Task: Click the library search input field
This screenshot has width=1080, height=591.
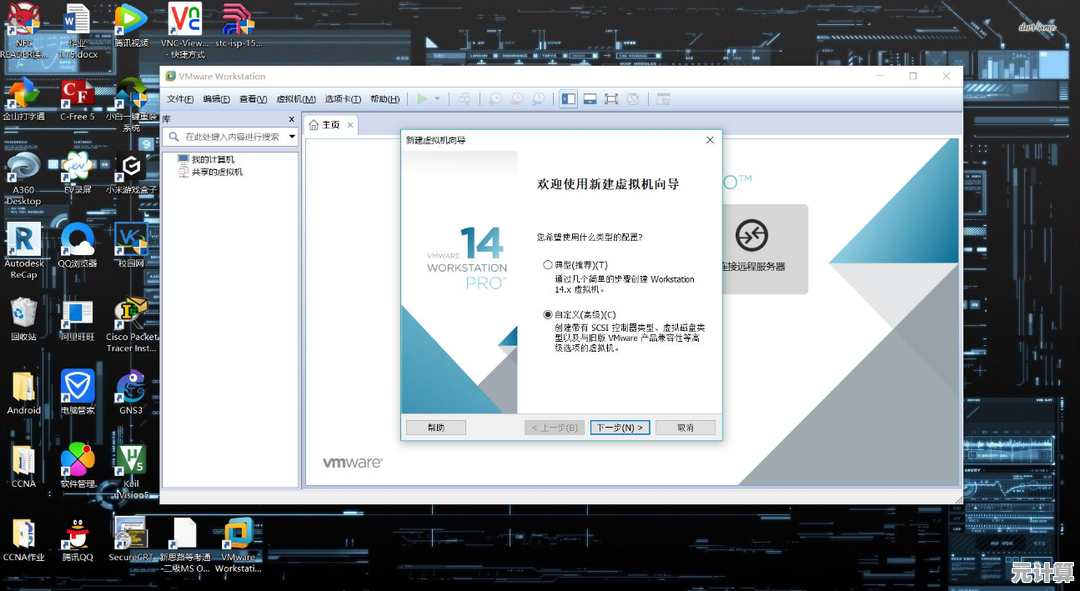Action: (x=232, y=137)
